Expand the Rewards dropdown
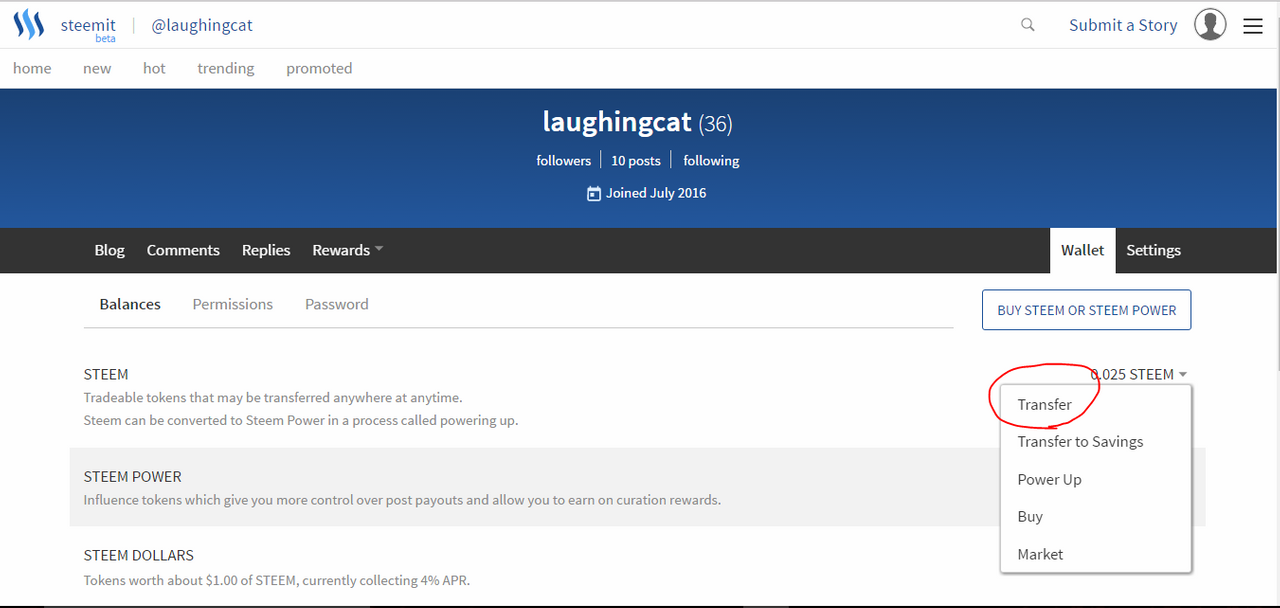 (347, 250)
